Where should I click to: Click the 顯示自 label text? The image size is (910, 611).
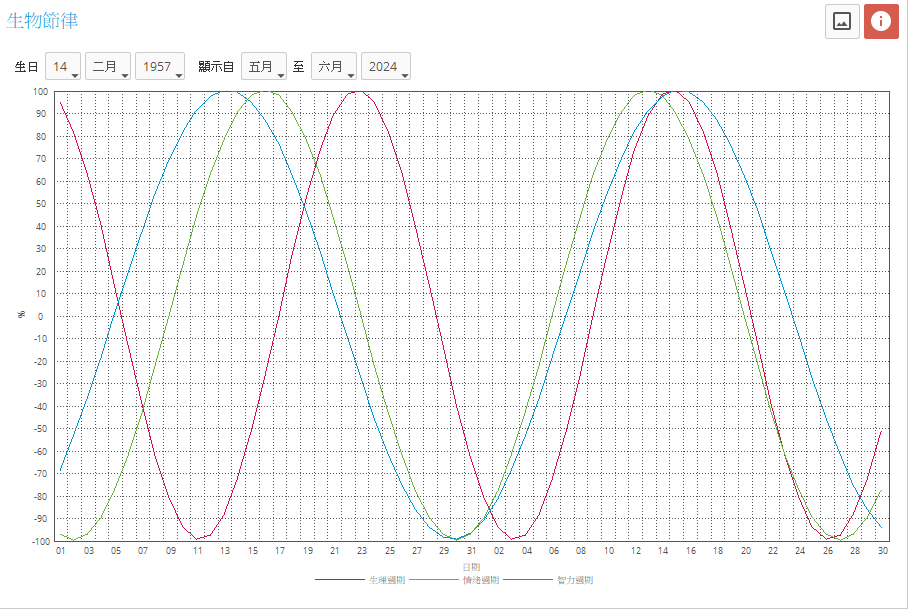(216, 67)
